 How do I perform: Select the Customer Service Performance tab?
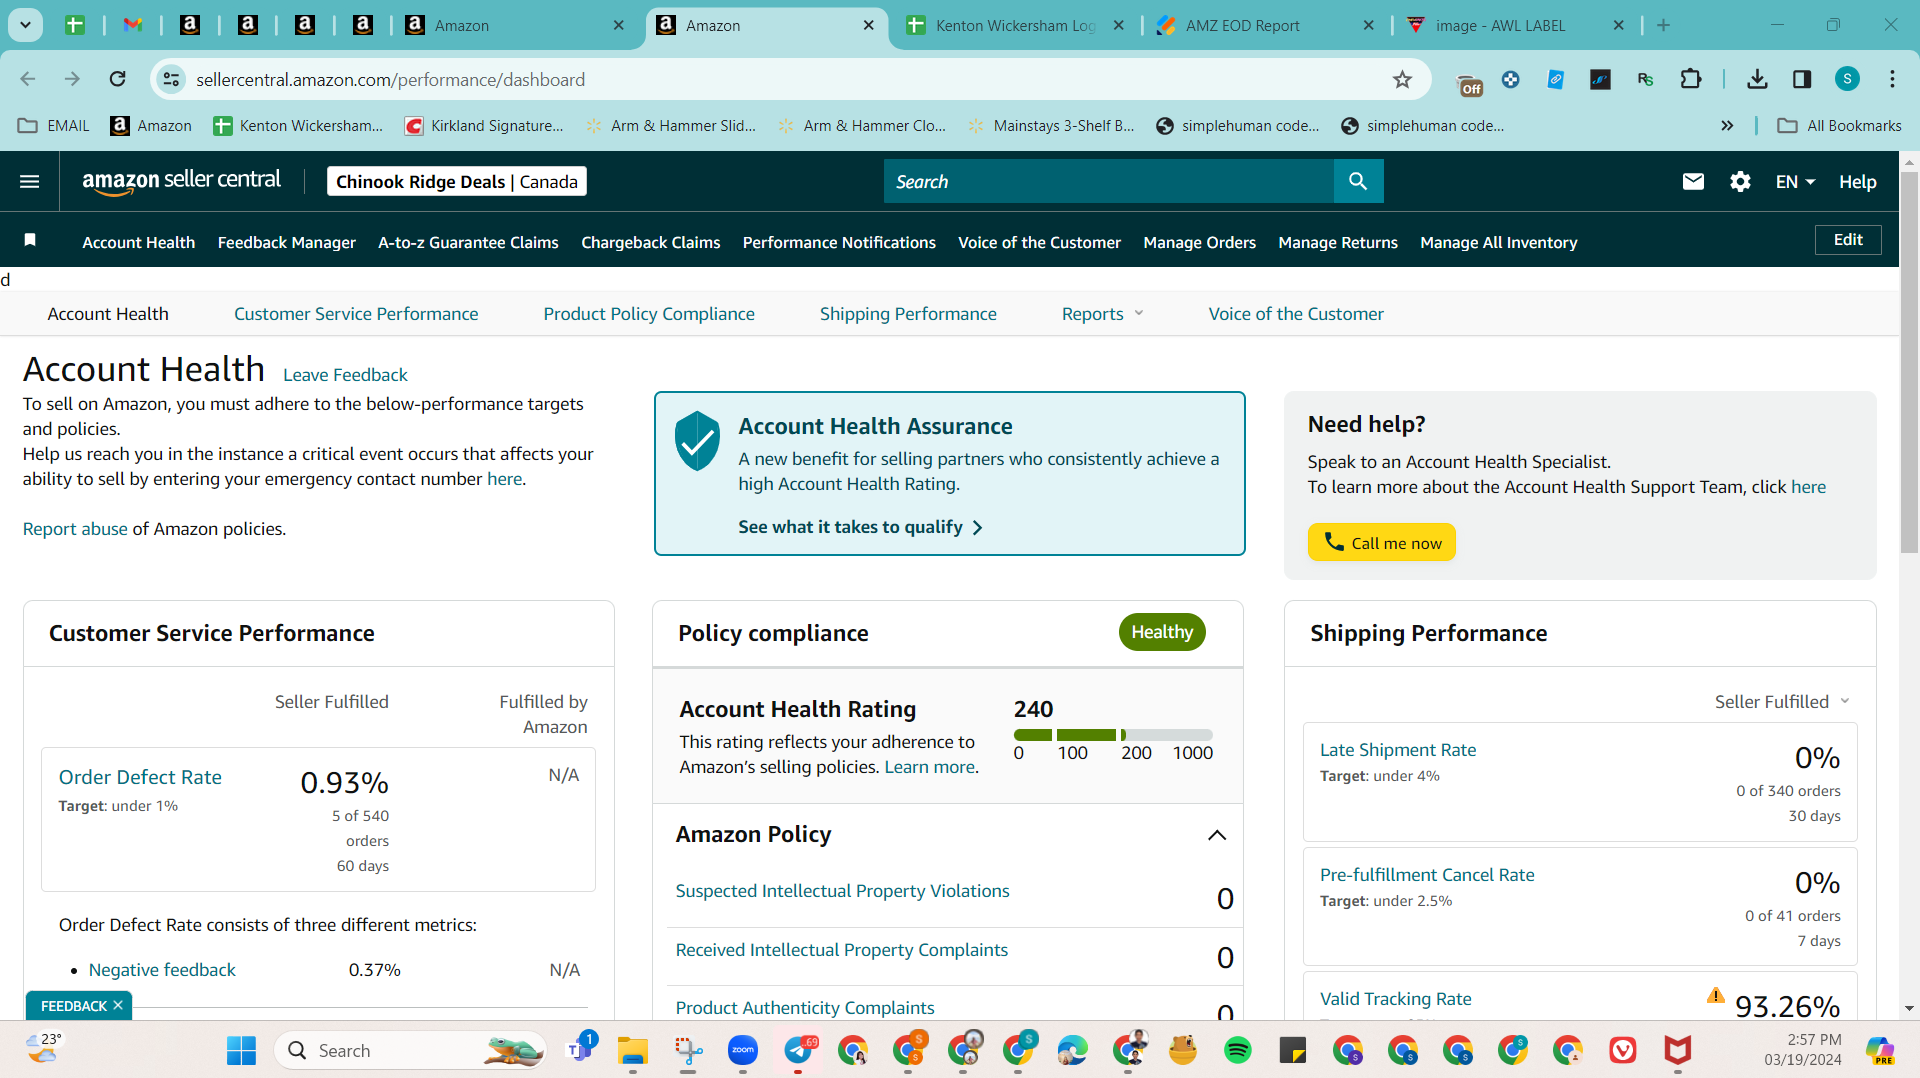pos(356,313)
